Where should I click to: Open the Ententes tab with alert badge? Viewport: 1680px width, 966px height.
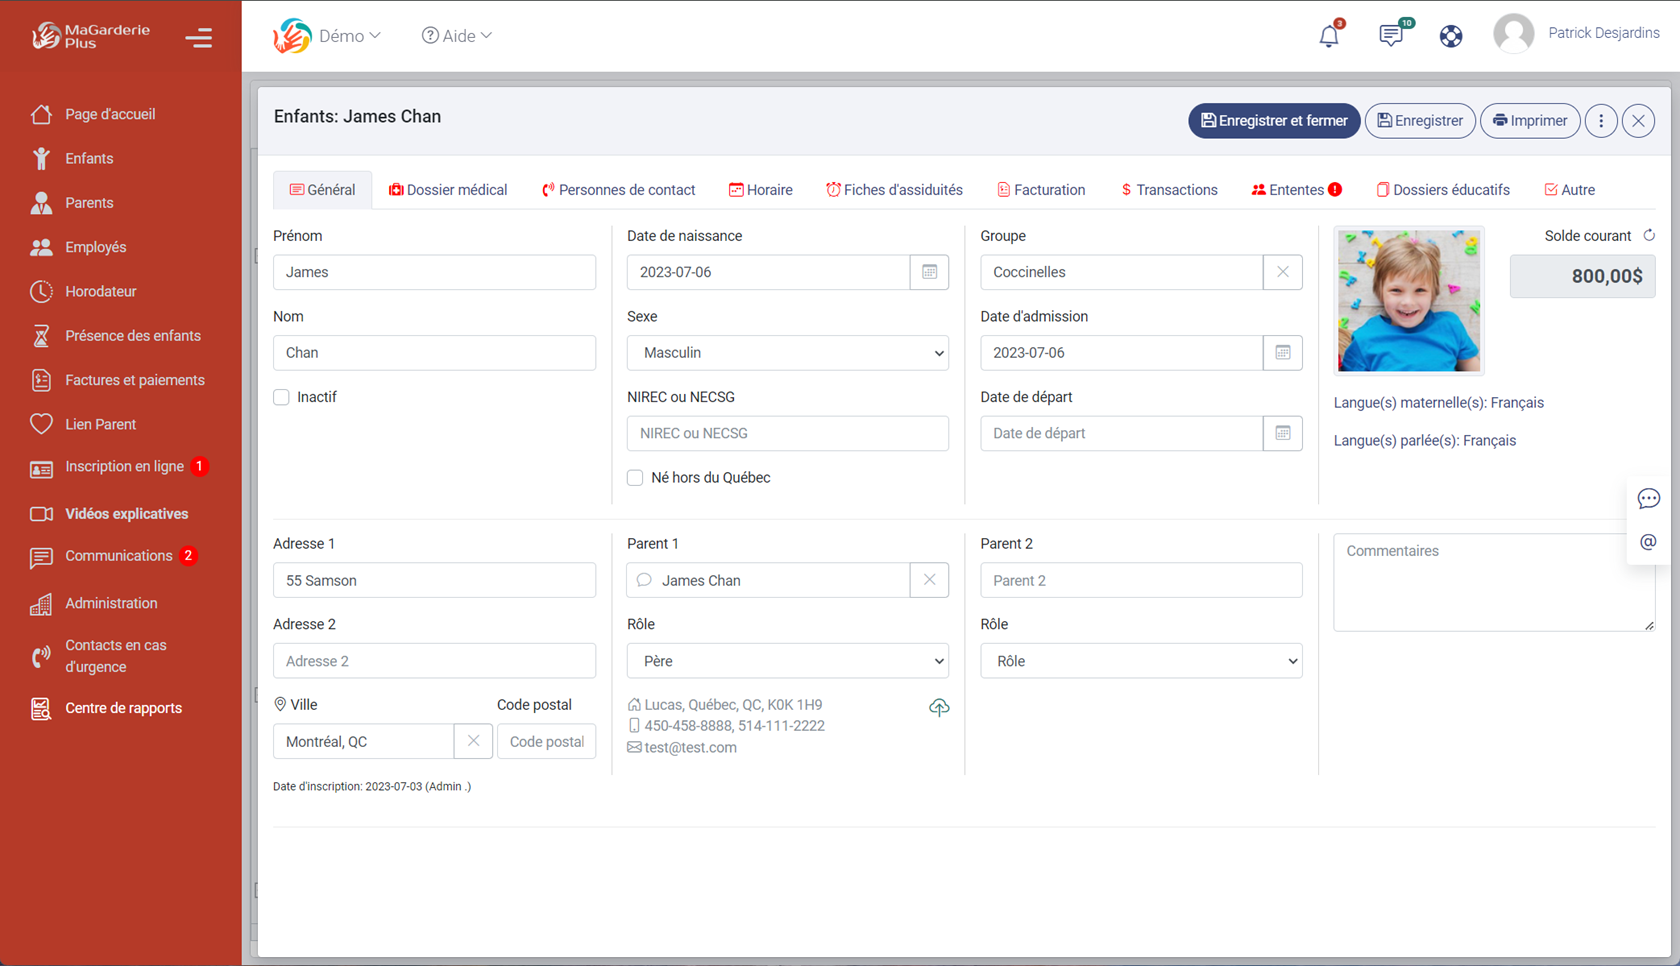pos(1295,189)
